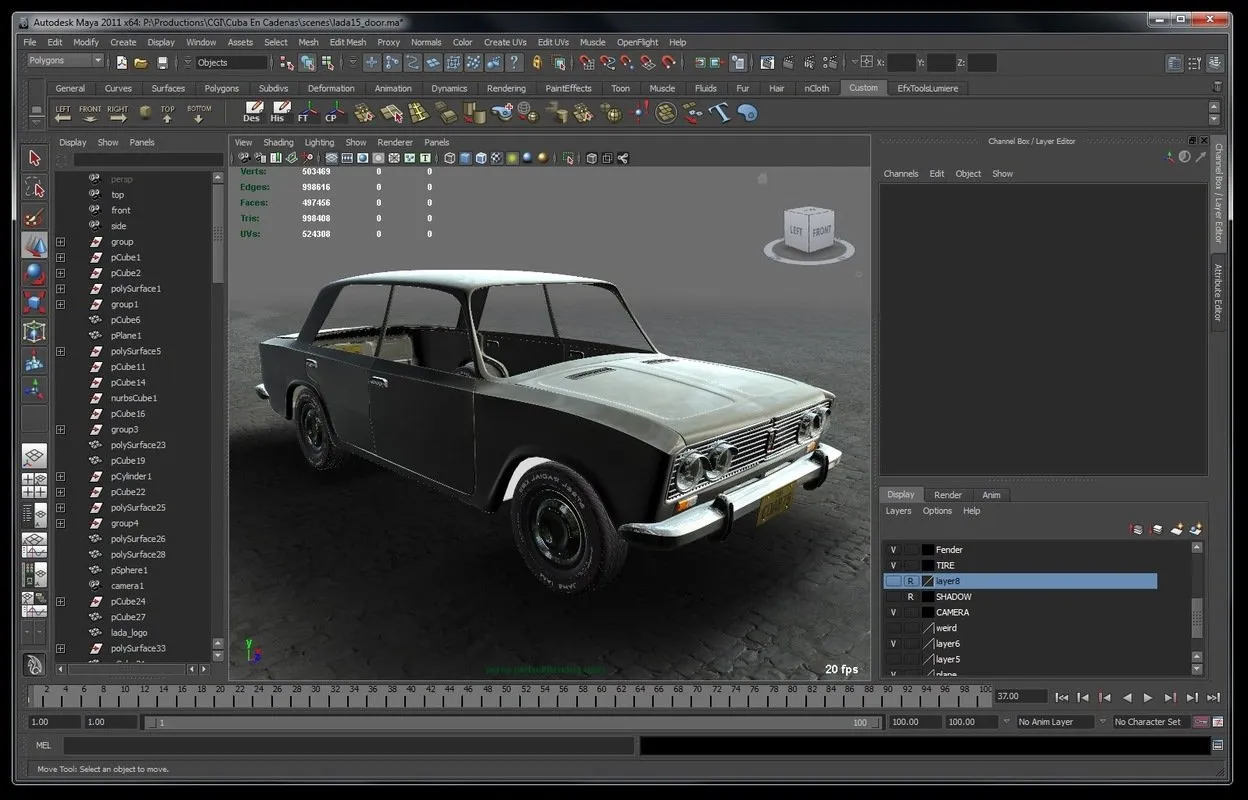
Task: Choose the Paint selection brush tool
Action: pyautogui.click(x=35, y=216)
